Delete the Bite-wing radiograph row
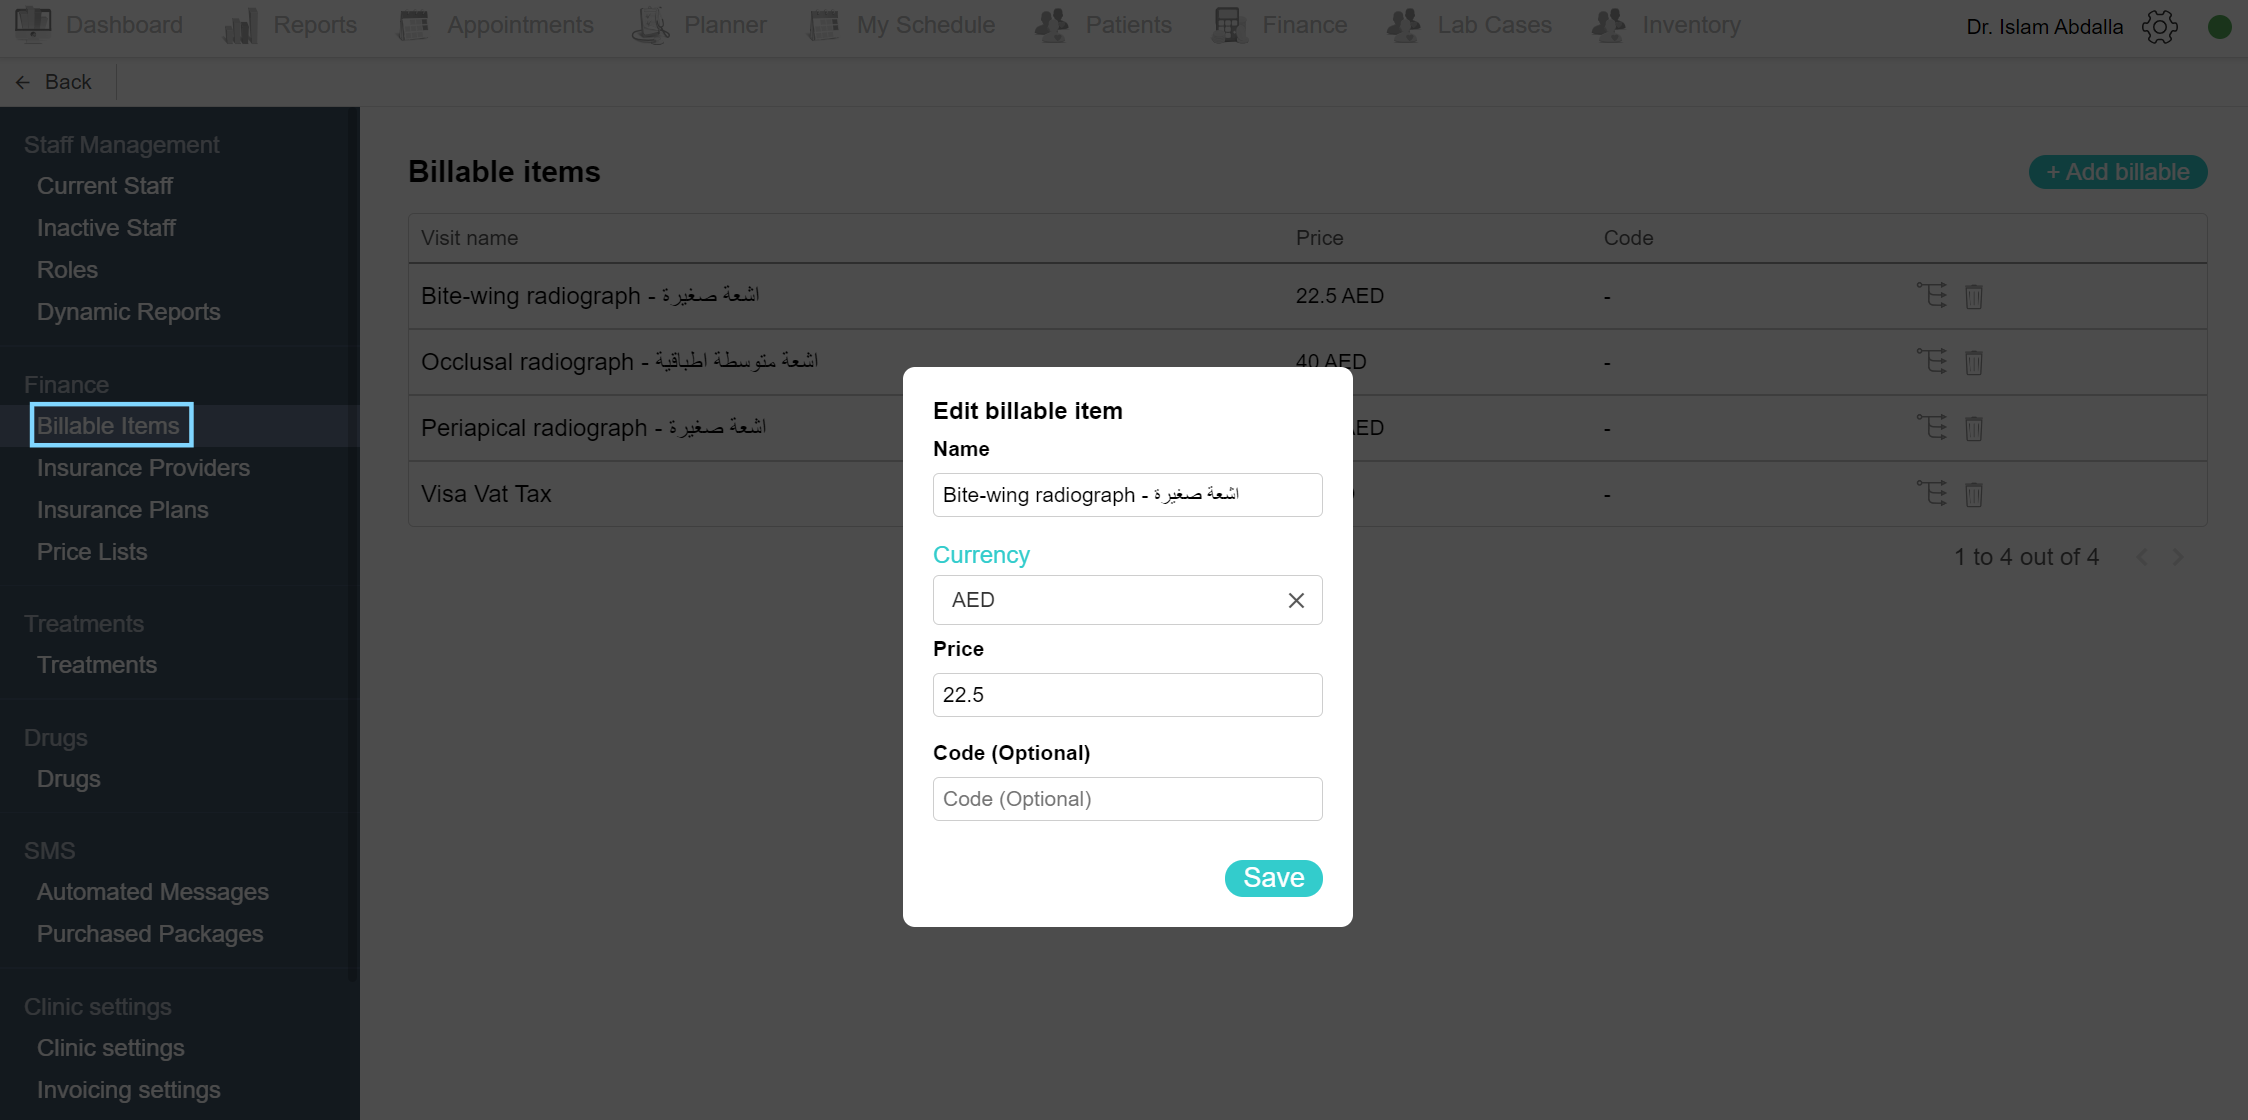This screenshot has height=1120, width=2248. click(1974, 296)
